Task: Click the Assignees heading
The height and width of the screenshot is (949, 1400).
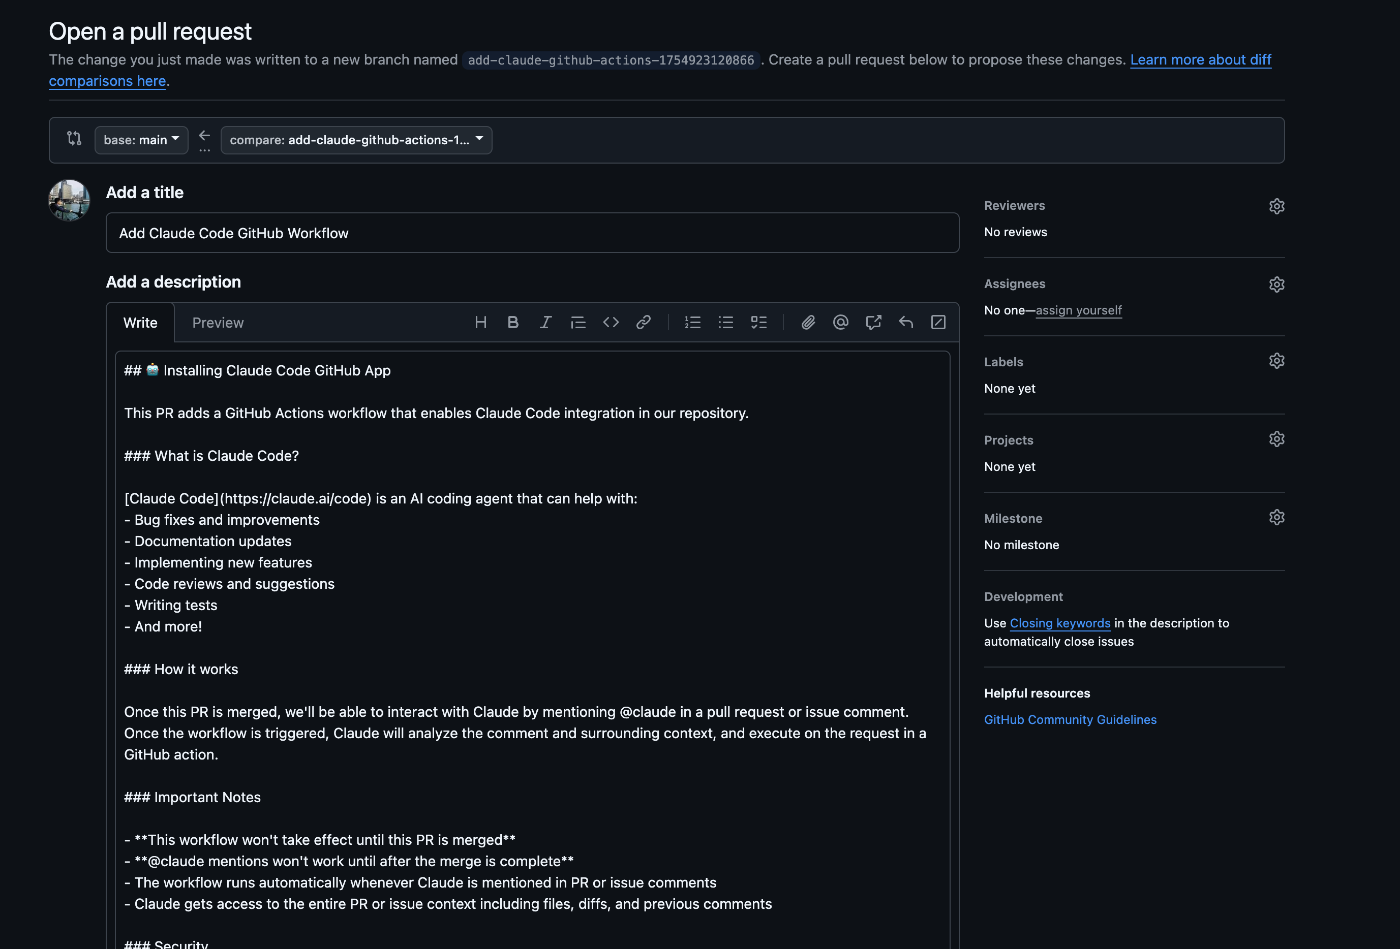Action: [x=1014, y=284]
